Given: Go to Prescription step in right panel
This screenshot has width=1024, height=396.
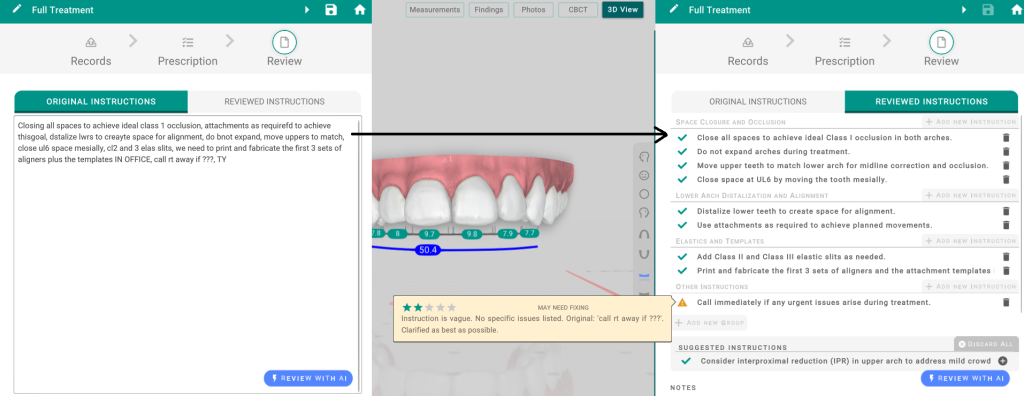Looking at the screenshot, I should click(x=844, y=50).
